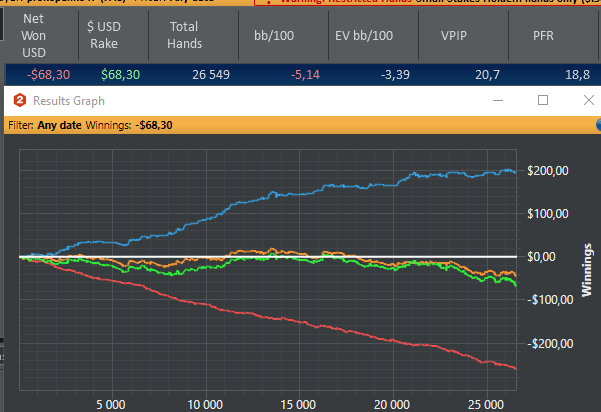Select the -5,14 bb/100 cell
This screenshot has width=601, height=412.
[305, 74]
